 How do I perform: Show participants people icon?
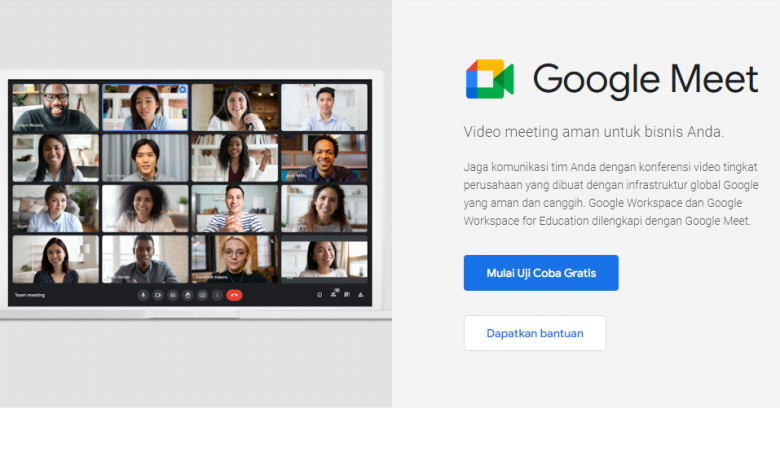(333, 294)
